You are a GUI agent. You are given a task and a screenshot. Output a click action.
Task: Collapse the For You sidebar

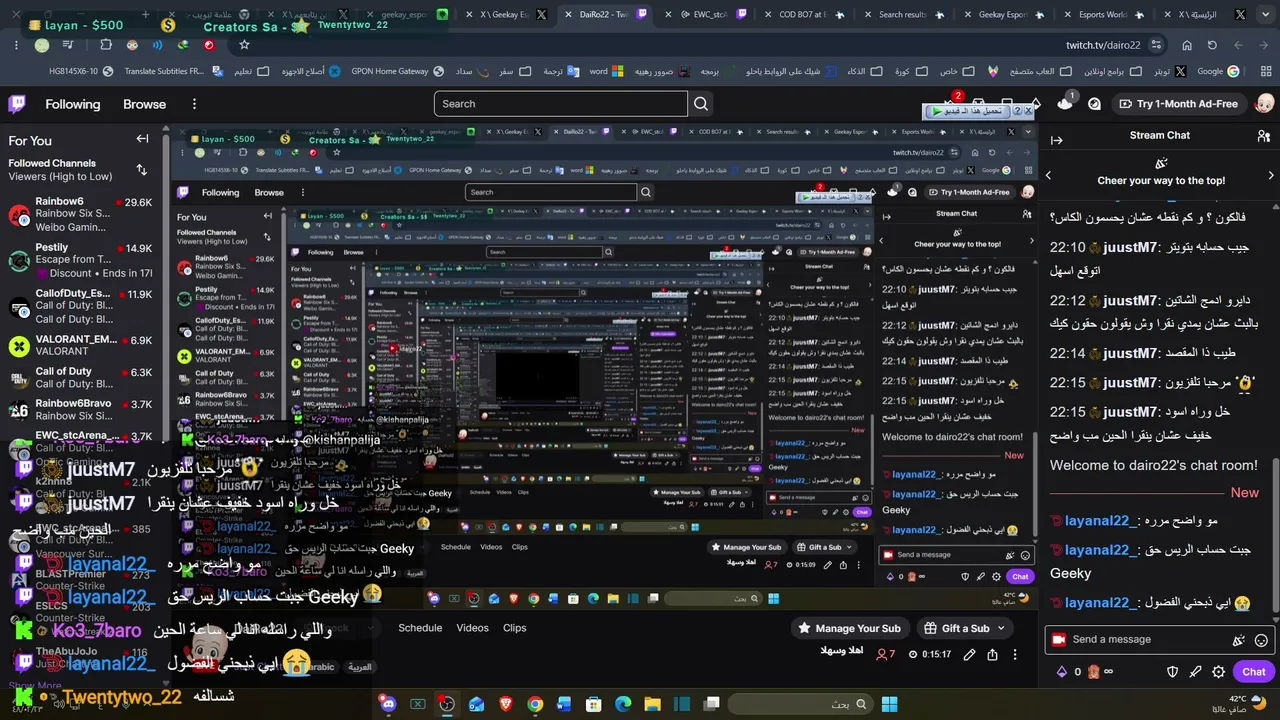[x=142, y=140]
